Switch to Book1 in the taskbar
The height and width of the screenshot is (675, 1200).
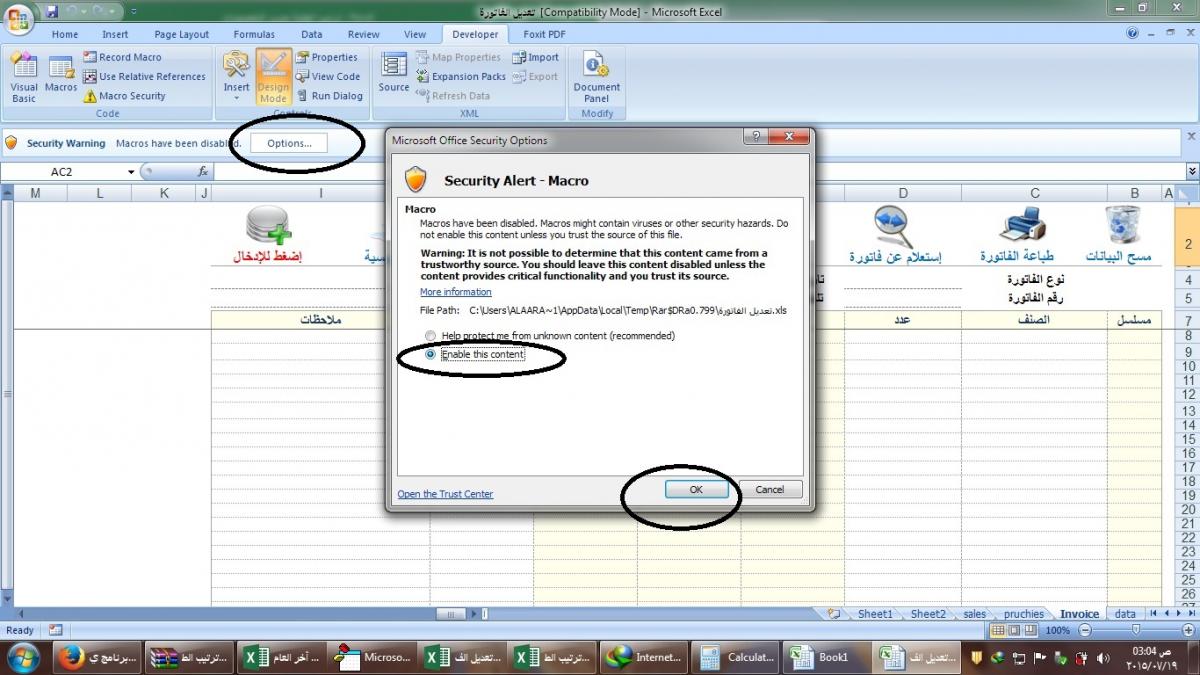coord(827,657)
